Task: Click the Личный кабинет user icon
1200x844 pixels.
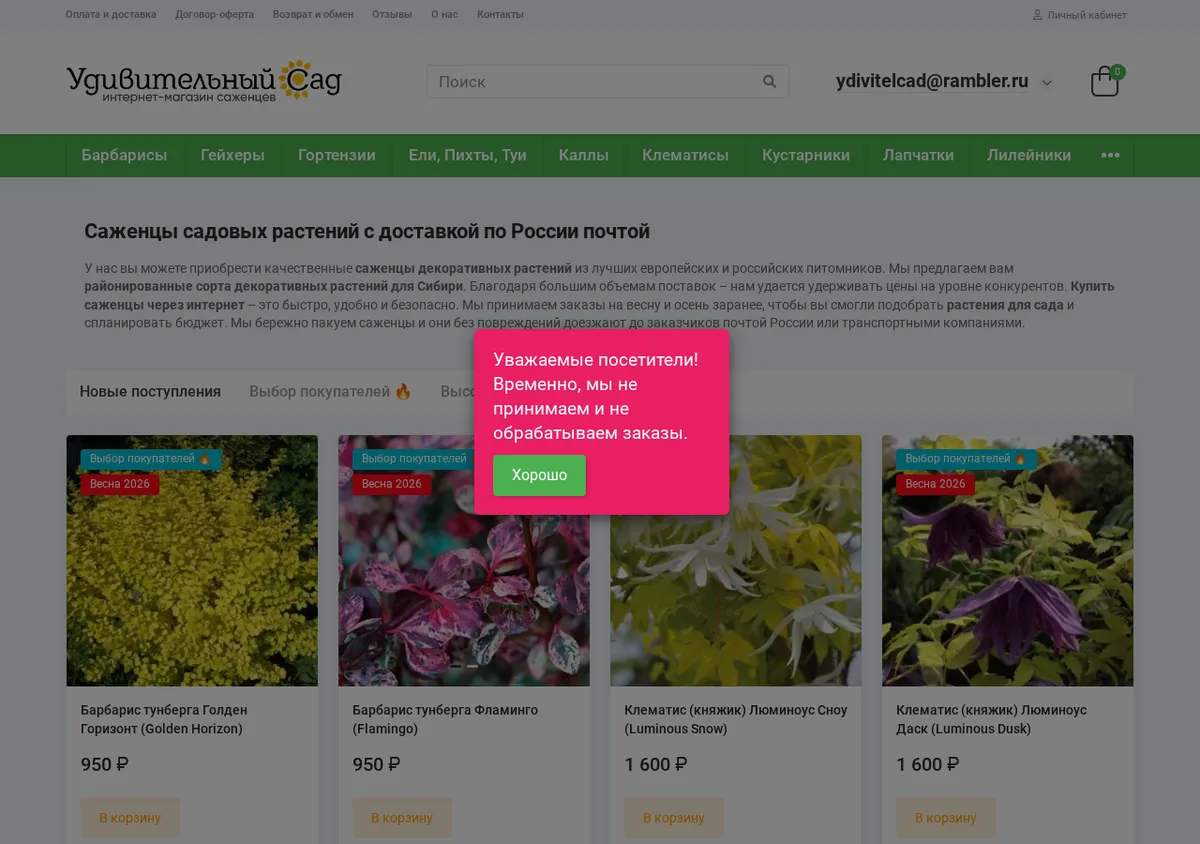Action: 1037,15
